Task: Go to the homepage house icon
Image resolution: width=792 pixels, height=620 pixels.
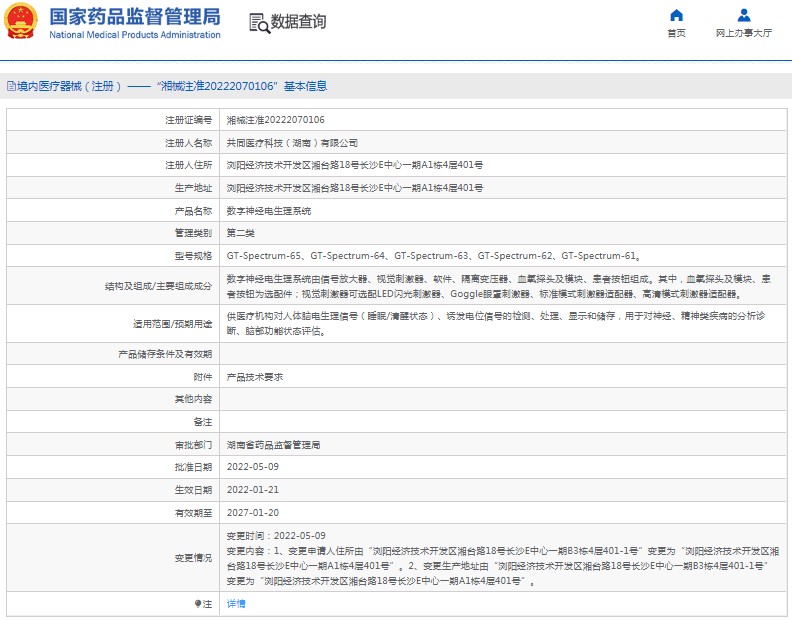Action: pos(676,15)
